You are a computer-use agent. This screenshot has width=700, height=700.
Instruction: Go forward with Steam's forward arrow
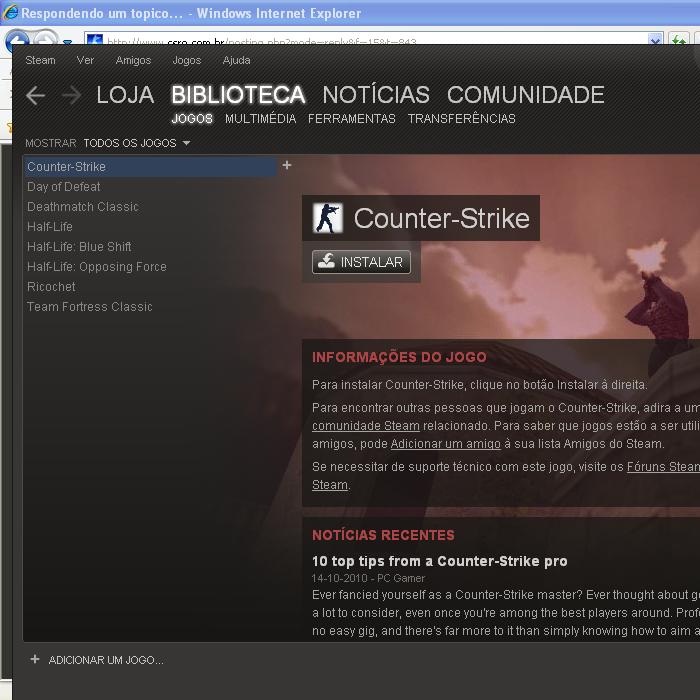click(71, 96)
